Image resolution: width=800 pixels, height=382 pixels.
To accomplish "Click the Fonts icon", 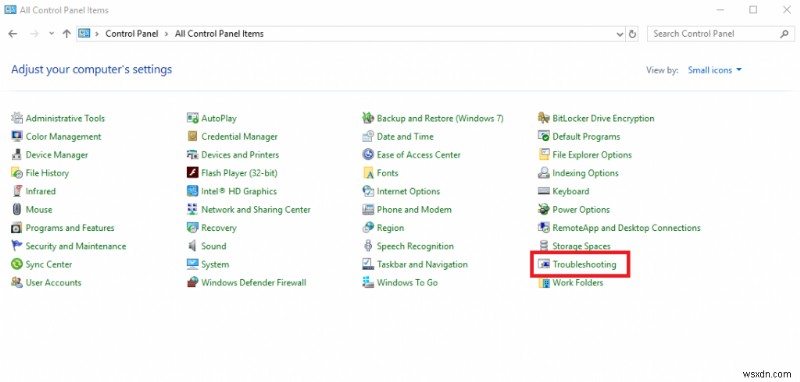I will [368, 173].
